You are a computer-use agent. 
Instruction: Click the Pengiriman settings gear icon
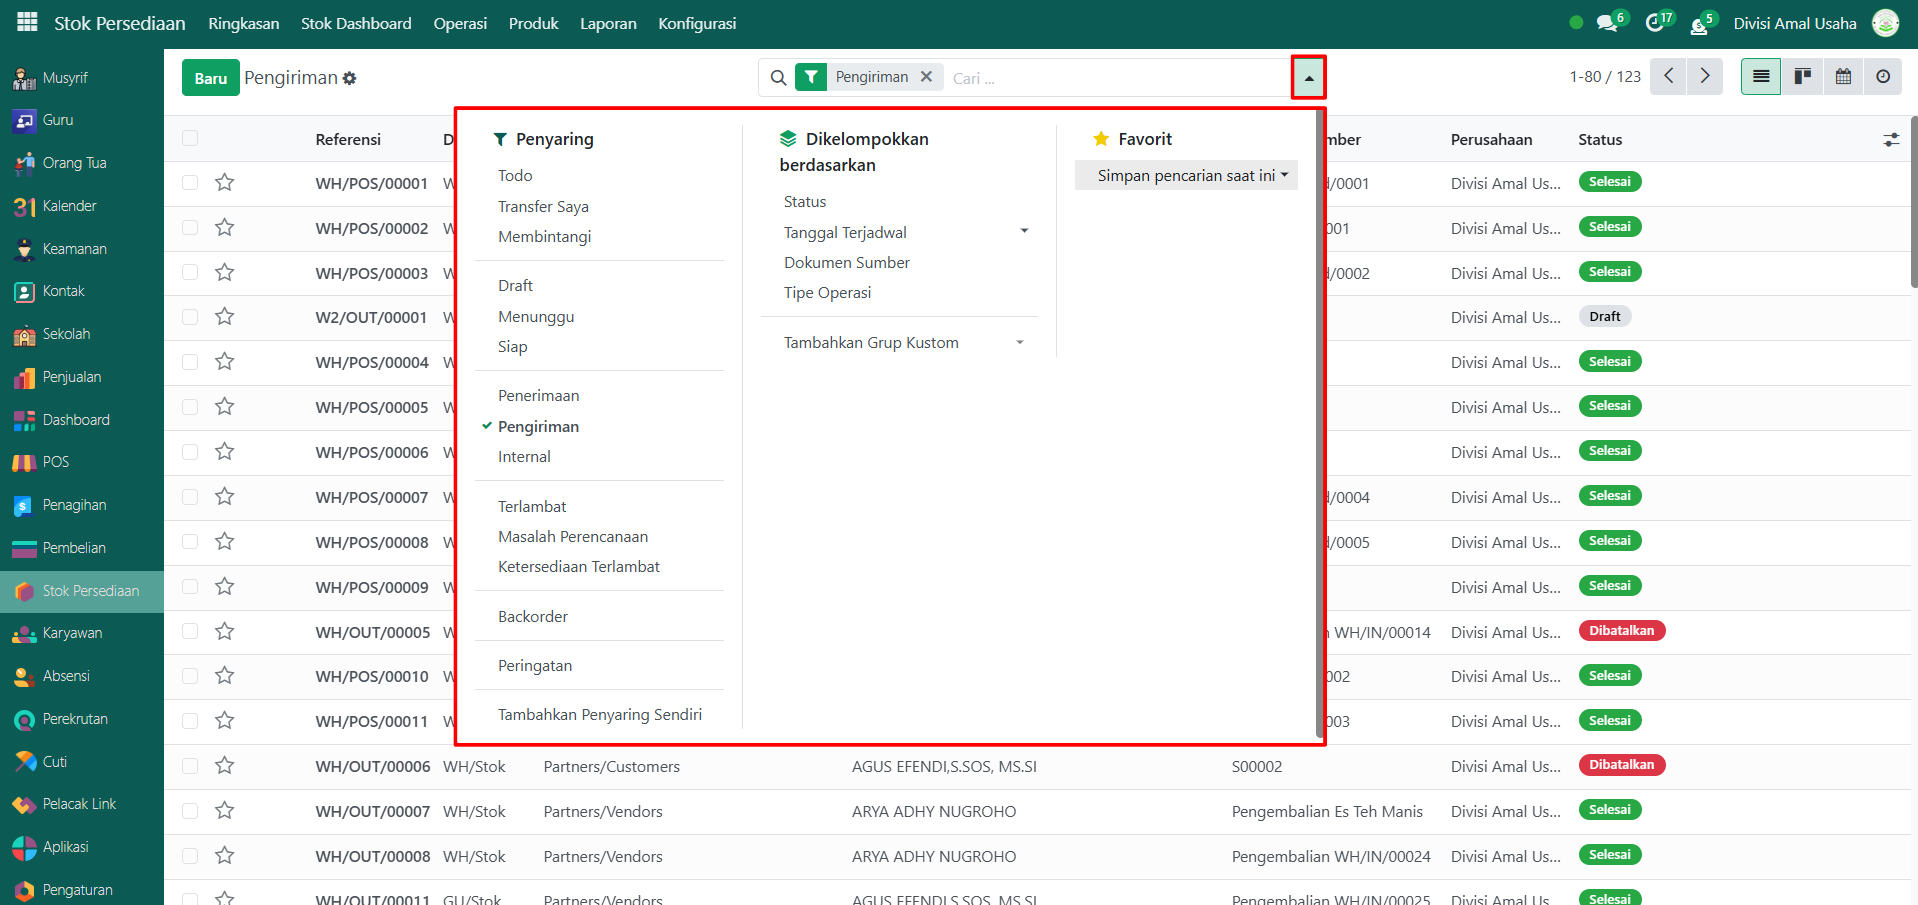[349, 78]
